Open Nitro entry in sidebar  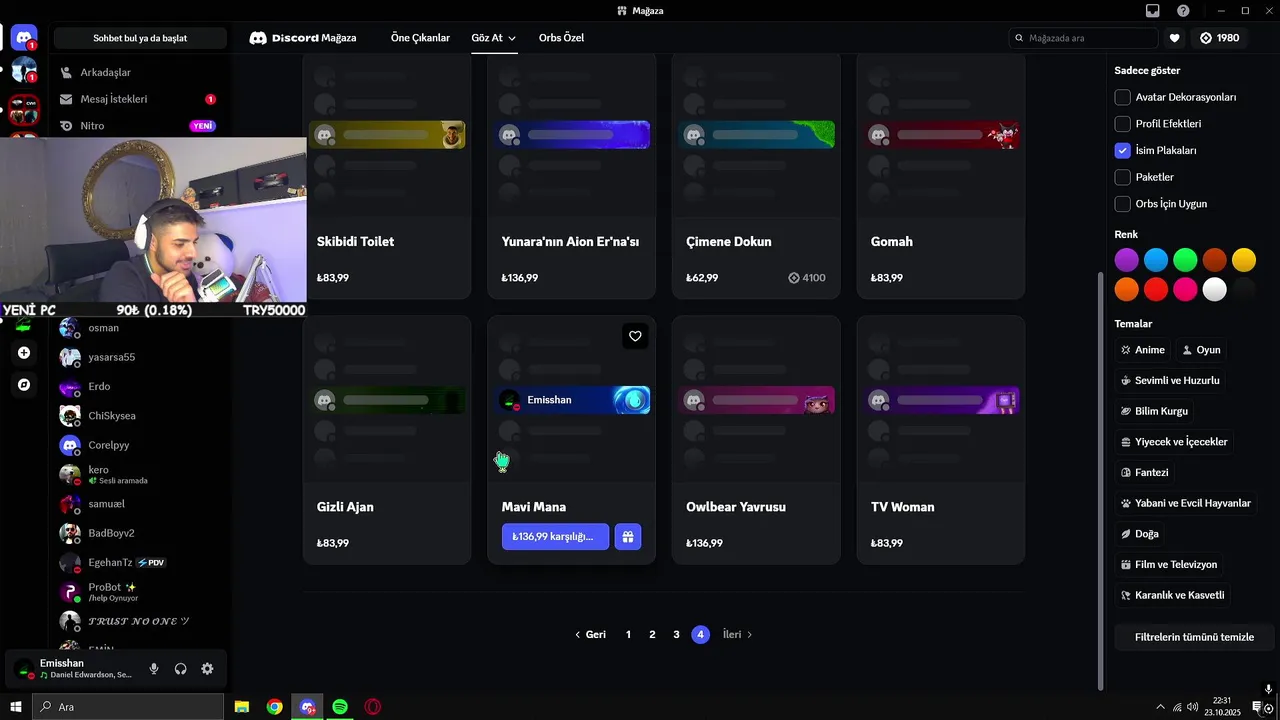[138, 126]
